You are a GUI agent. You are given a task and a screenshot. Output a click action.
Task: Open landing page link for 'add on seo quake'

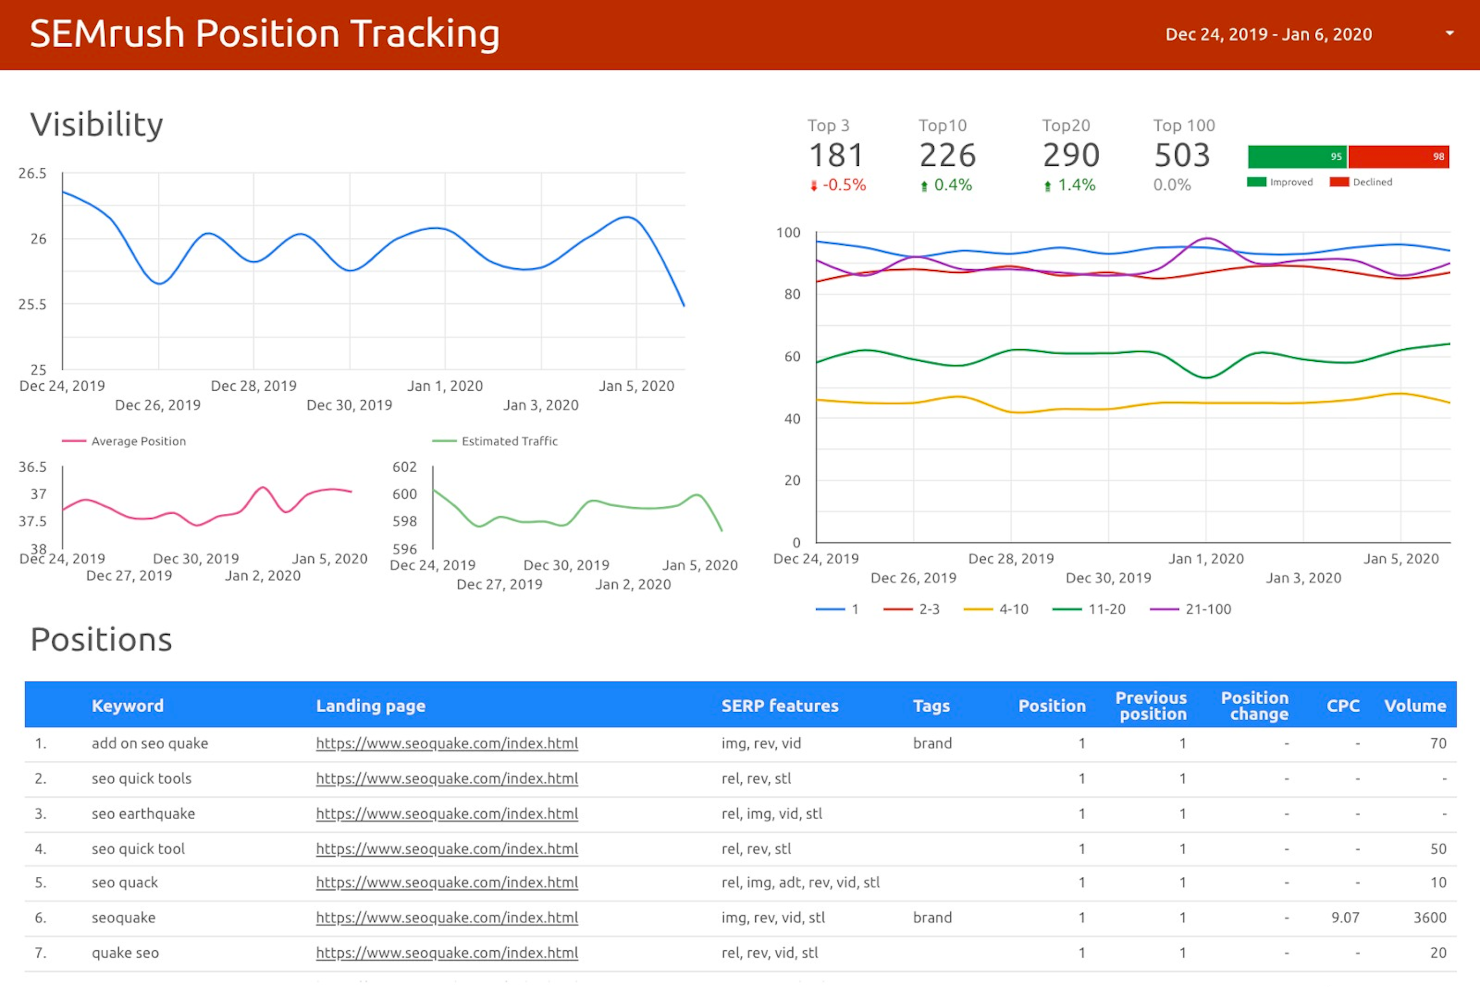click(447, 744)
